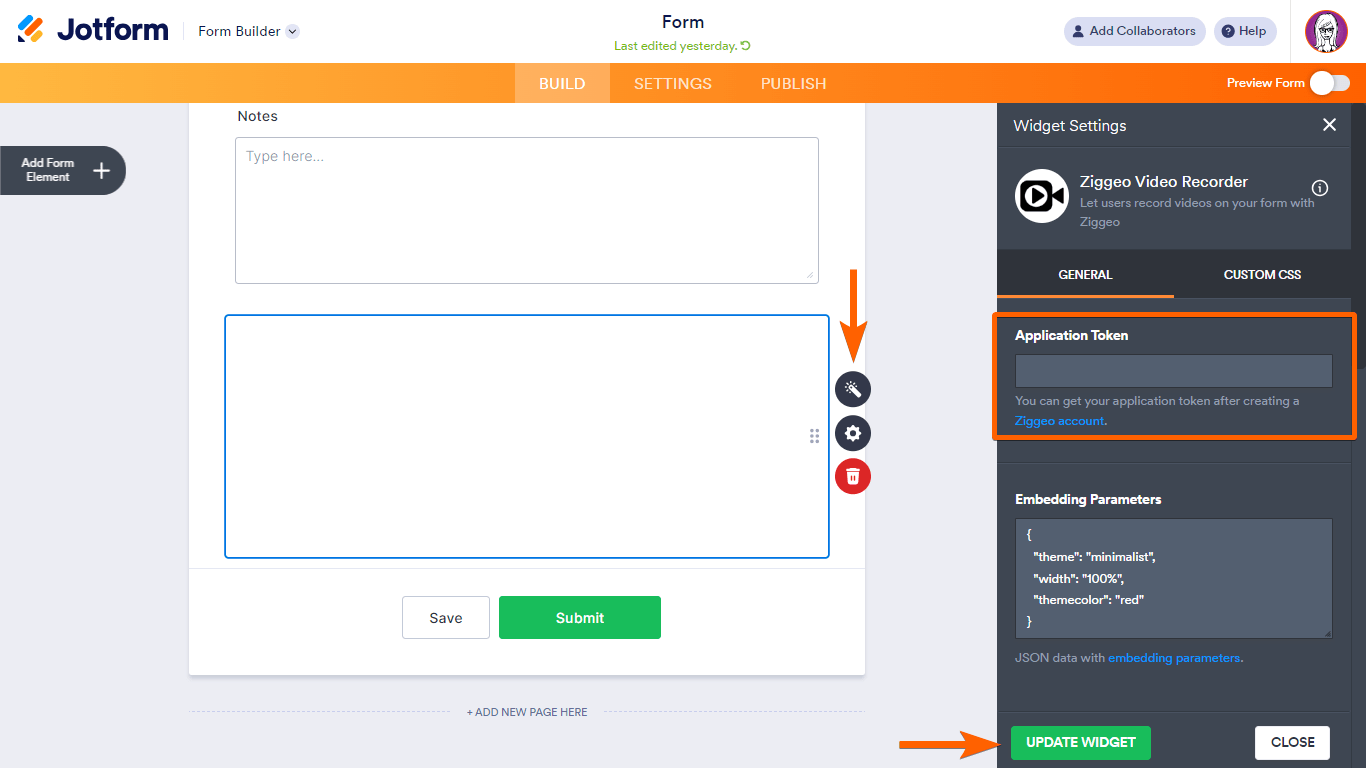Close the Widget Settings panel with X

click(x=1329, y=125)
